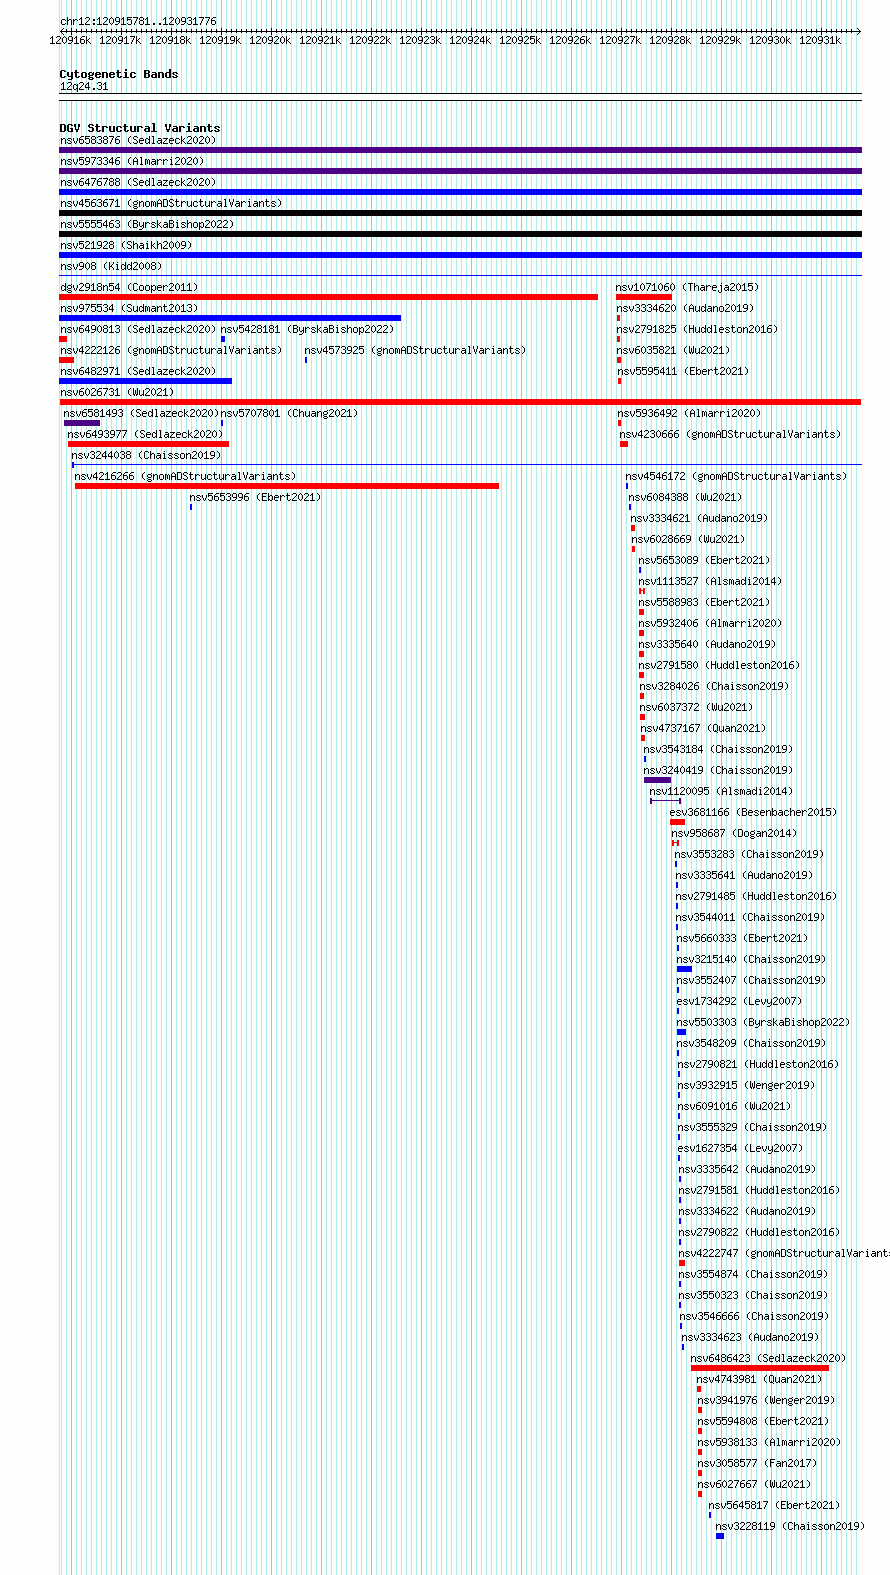
Task: Select nsv975534 (Sudmant2013) label
Action: click(129, 309)
